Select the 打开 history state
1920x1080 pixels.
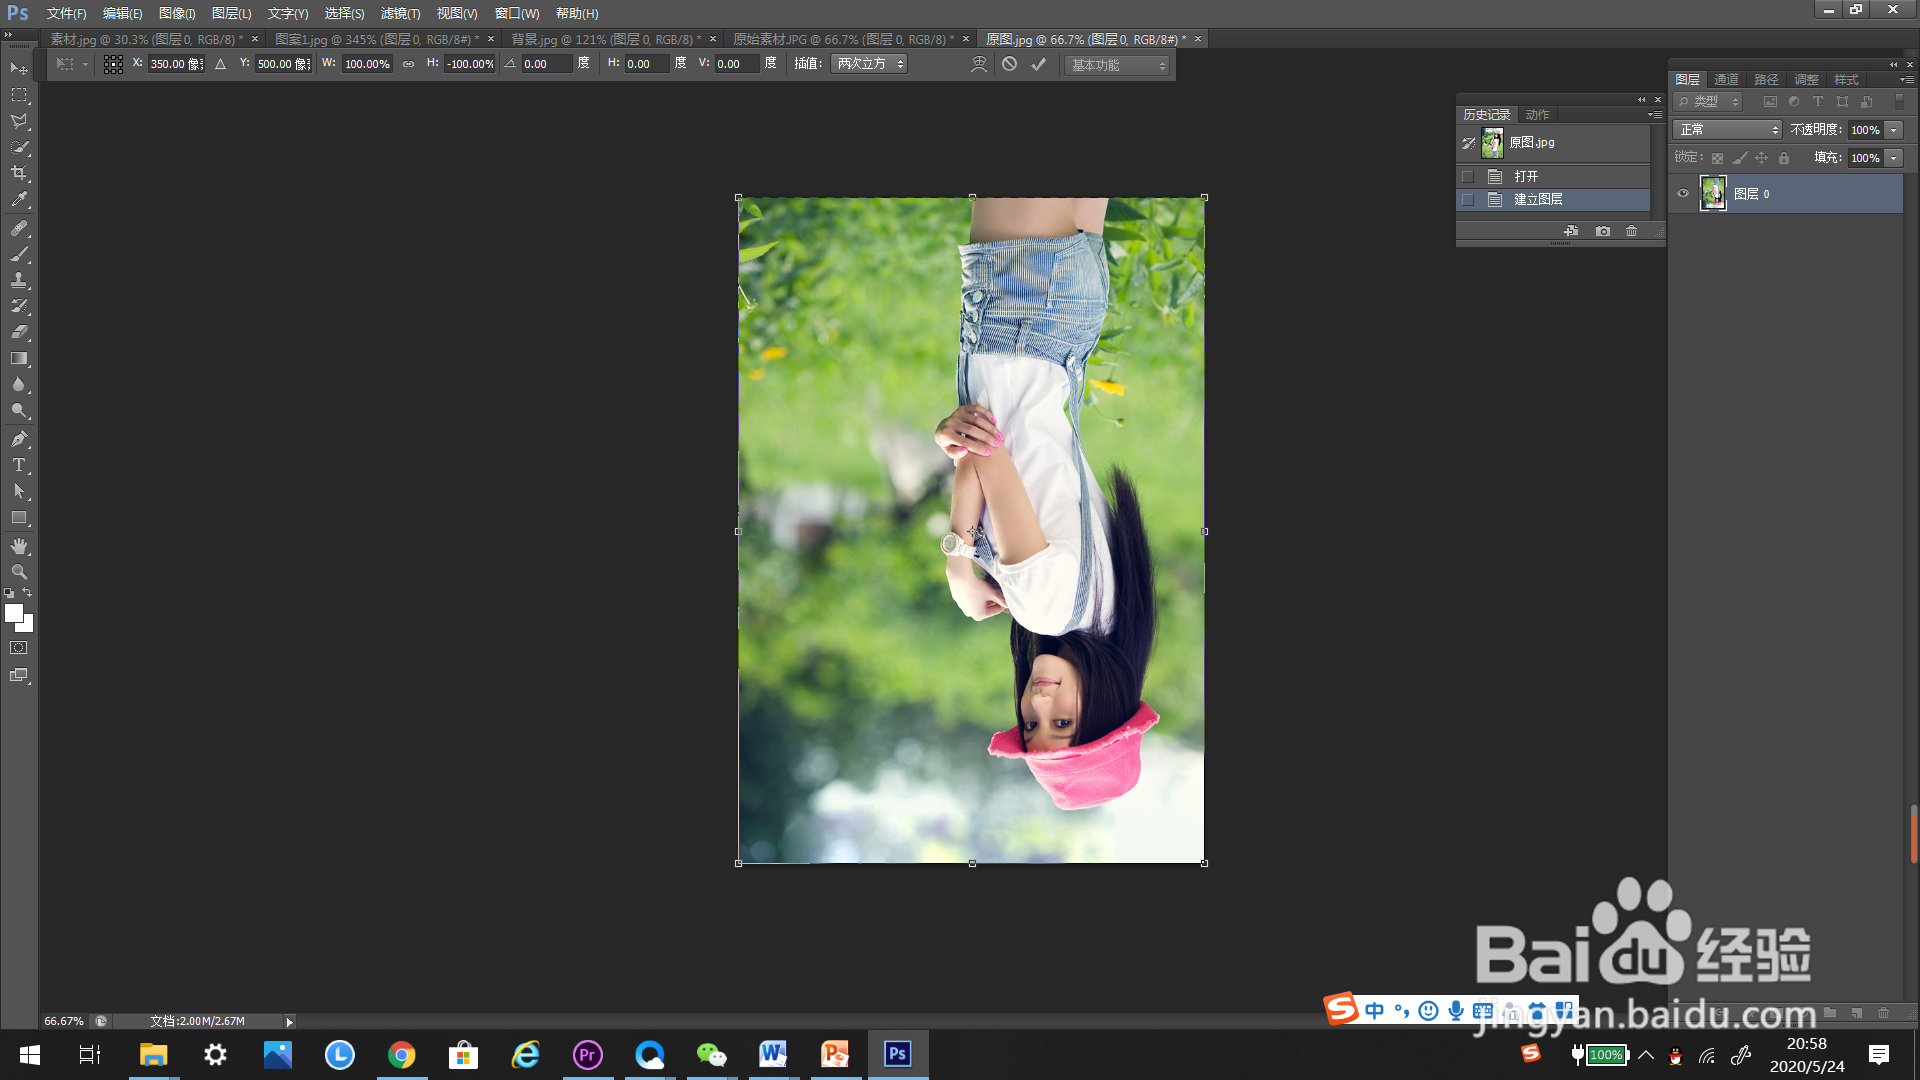pos(1526,176)
